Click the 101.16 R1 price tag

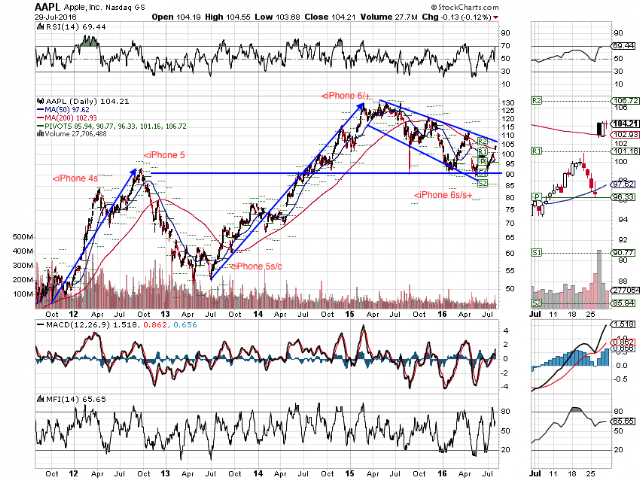click(x=624, y=151)
